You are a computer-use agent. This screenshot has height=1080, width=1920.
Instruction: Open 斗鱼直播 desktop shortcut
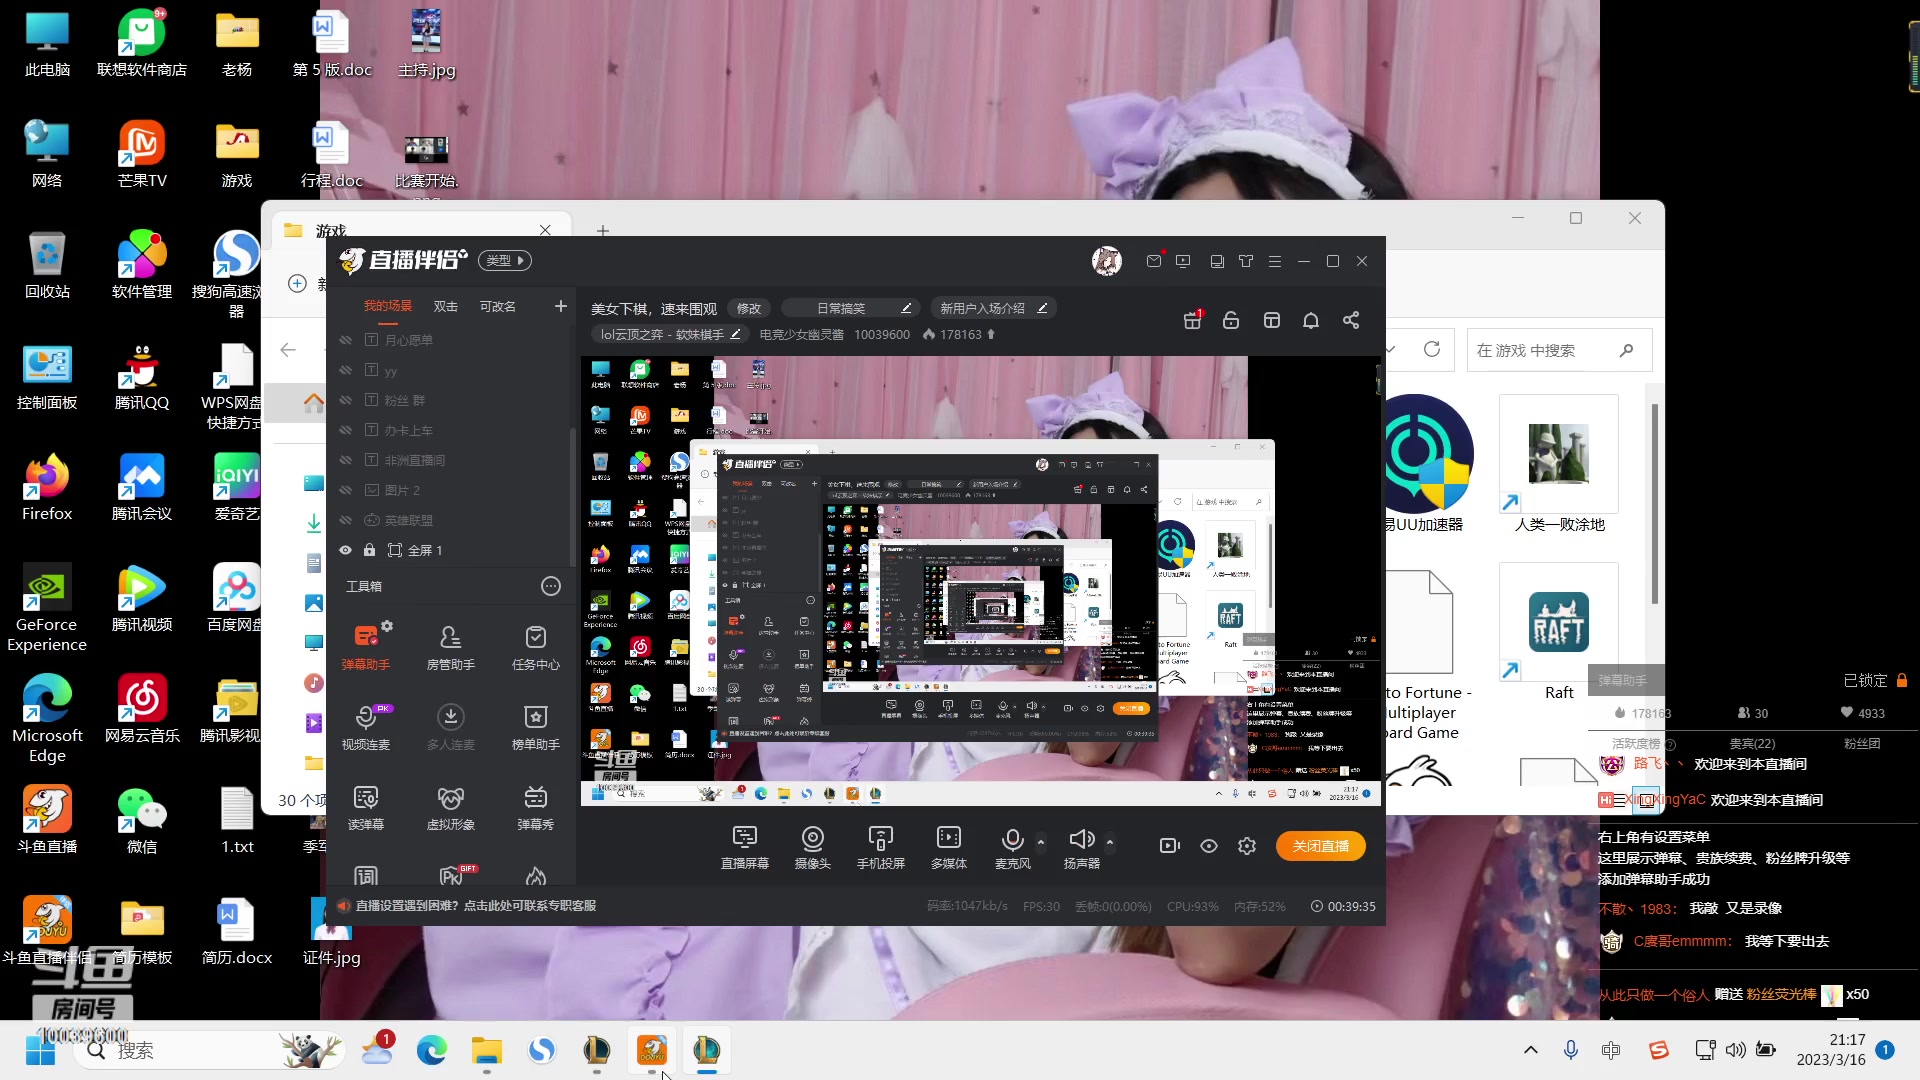click(x=47, y=820)
